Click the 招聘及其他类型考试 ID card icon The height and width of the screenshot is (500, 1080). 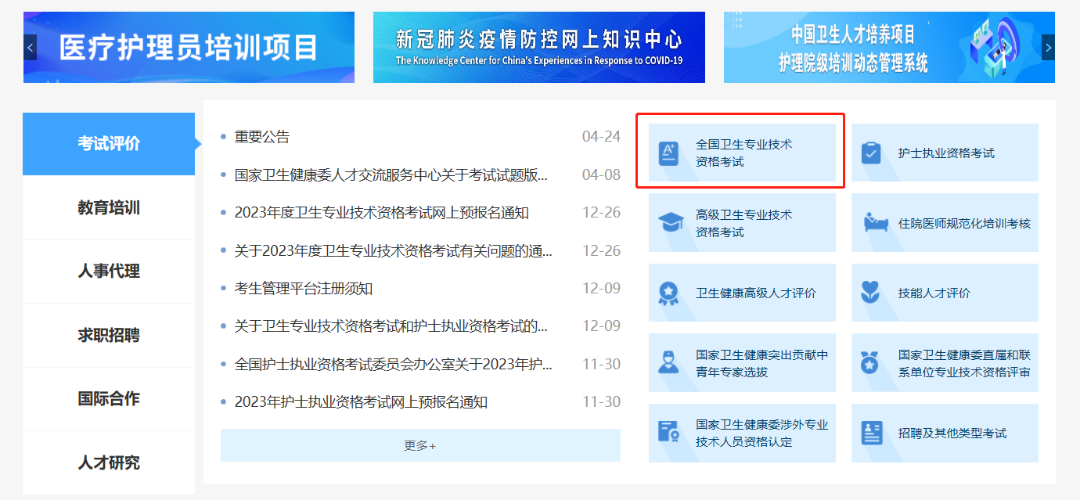pos(871,433)
